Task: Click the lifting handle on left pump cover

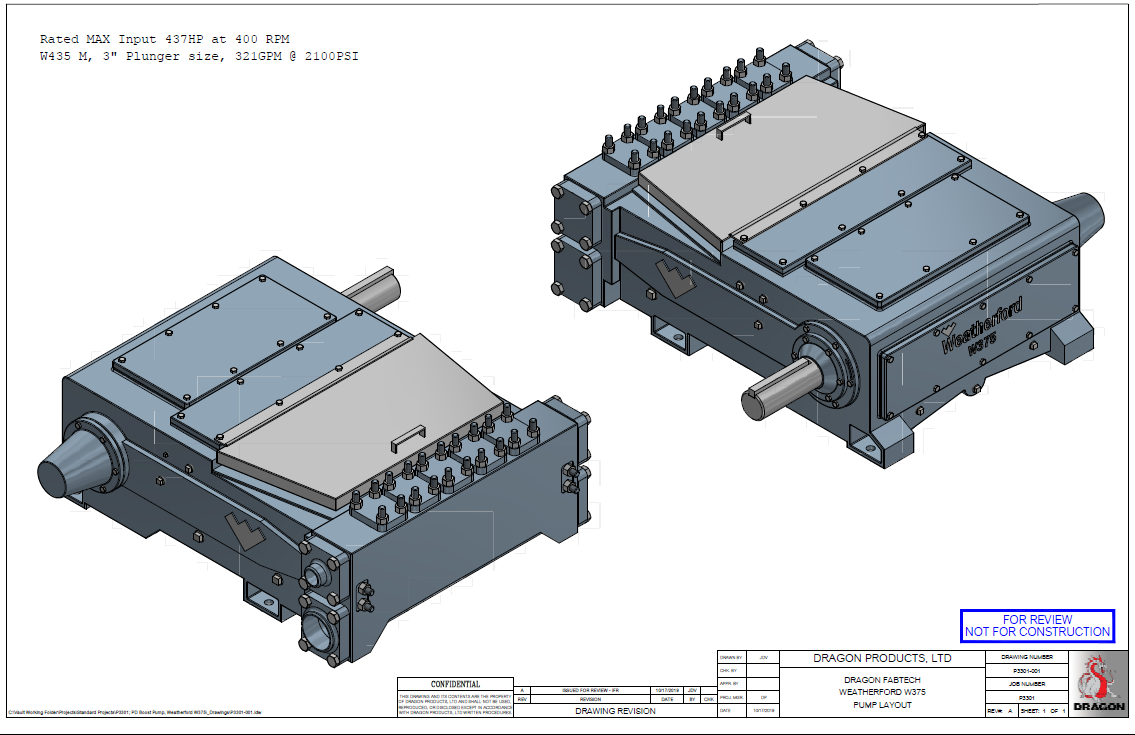Action: 408,435
